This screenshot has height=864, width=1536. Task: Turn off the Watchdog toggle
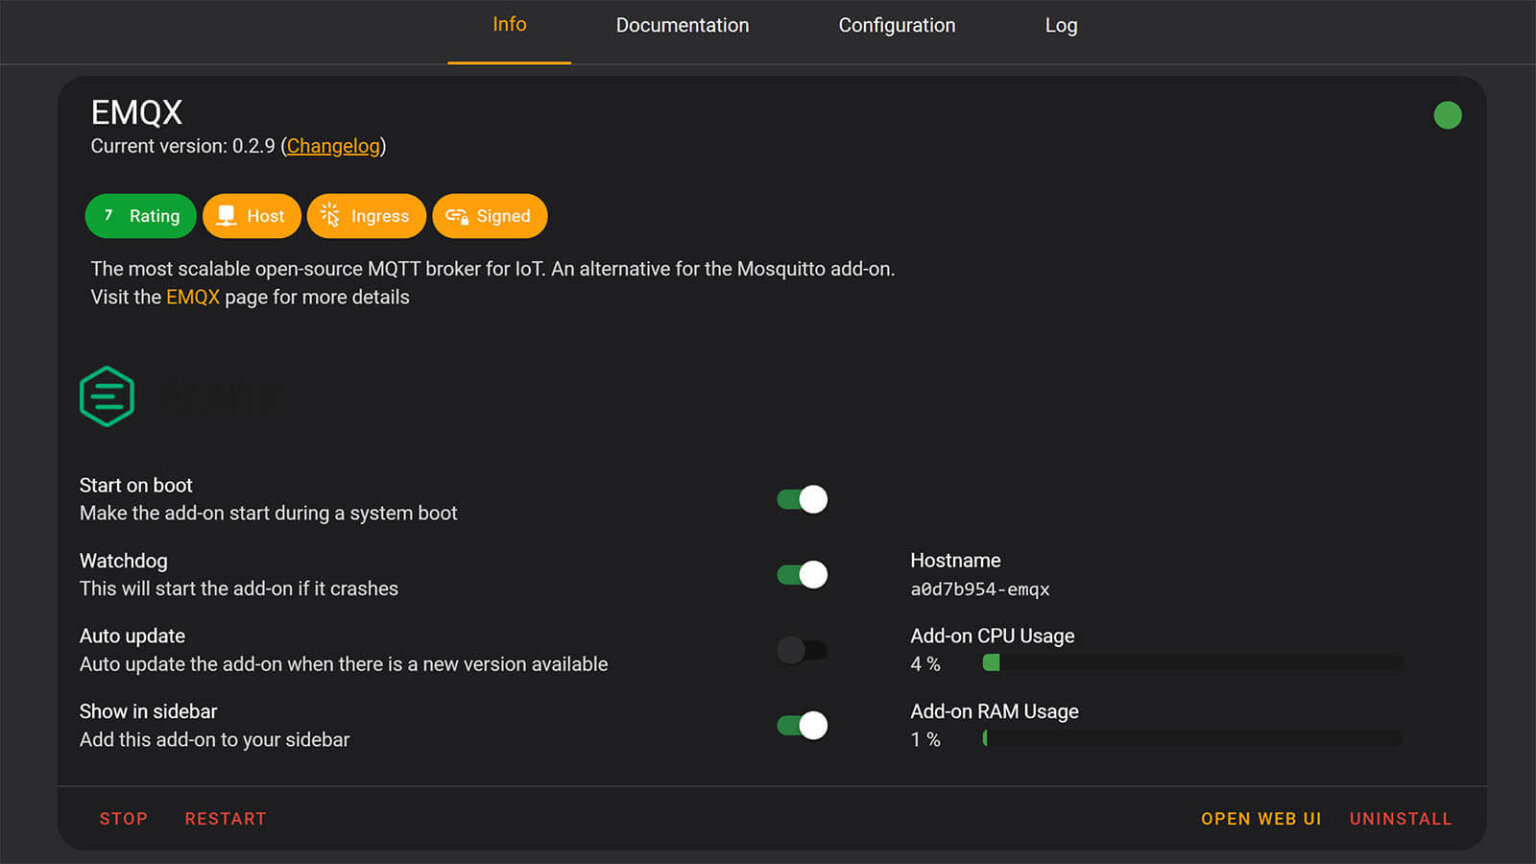coord(800,574)
